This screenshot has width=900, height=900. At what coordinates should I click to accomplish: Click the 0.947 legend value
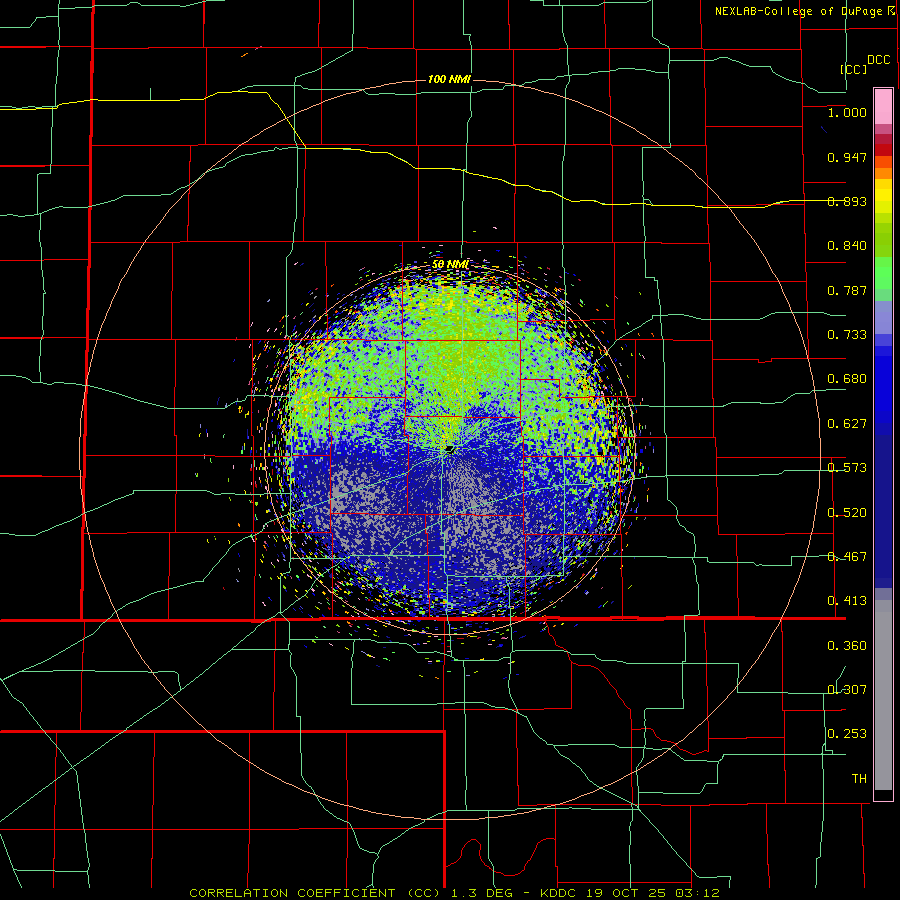pyautogui.click(x=847, y=157)
